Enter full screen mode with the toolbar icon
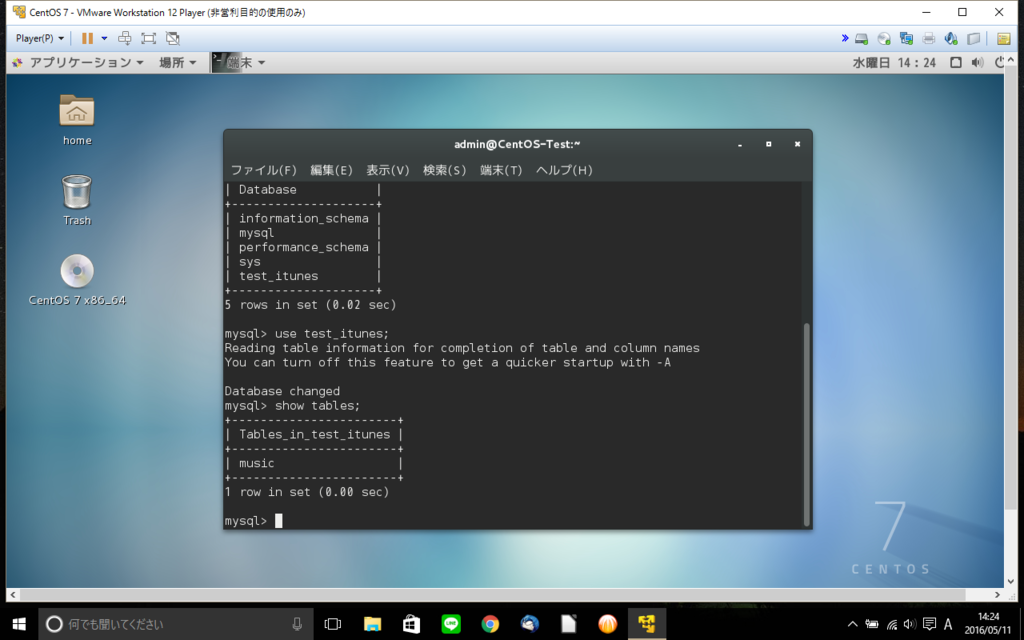The height and width of the screenshot is (640, 1024). [148, 38]
